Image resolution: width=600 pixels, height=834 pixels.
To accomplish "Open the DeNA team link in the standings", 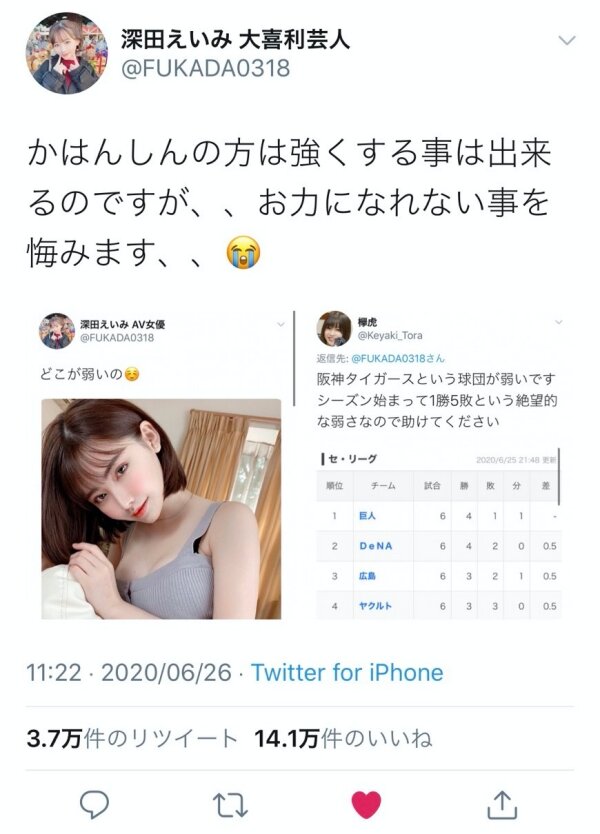I will tap(376, 546).
